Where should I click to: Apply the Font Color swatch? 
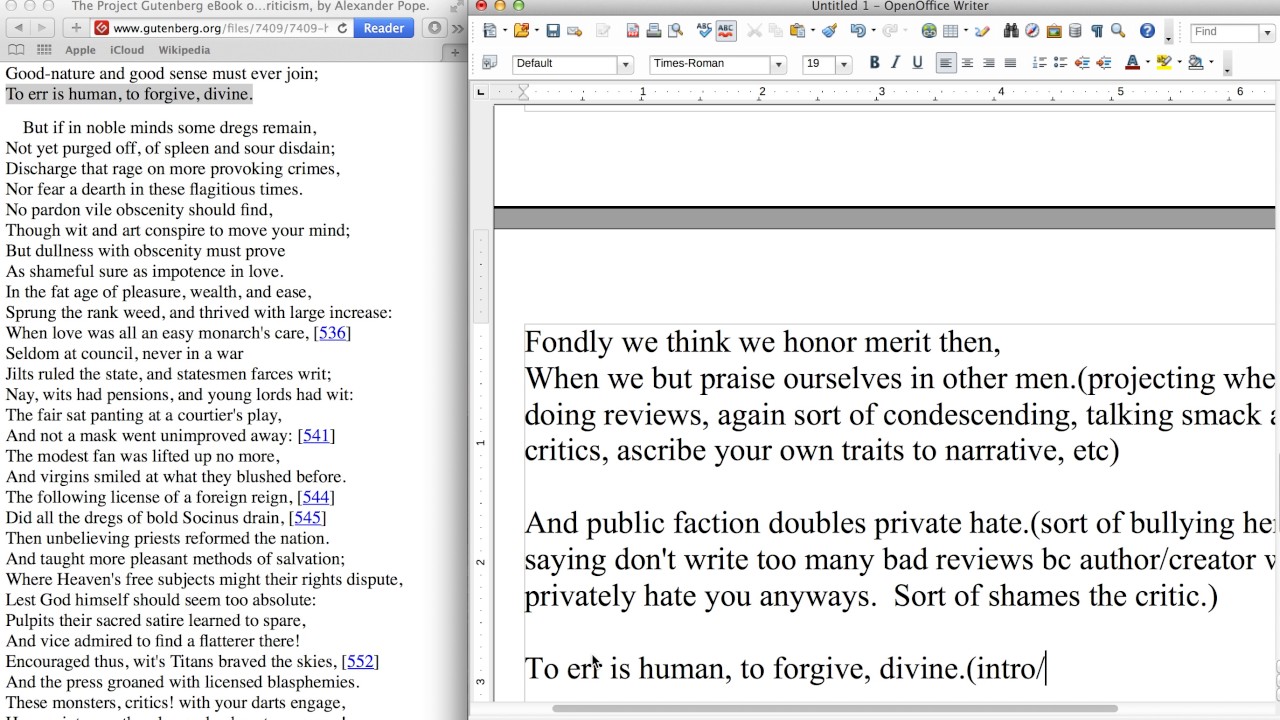pos(1132,63)
